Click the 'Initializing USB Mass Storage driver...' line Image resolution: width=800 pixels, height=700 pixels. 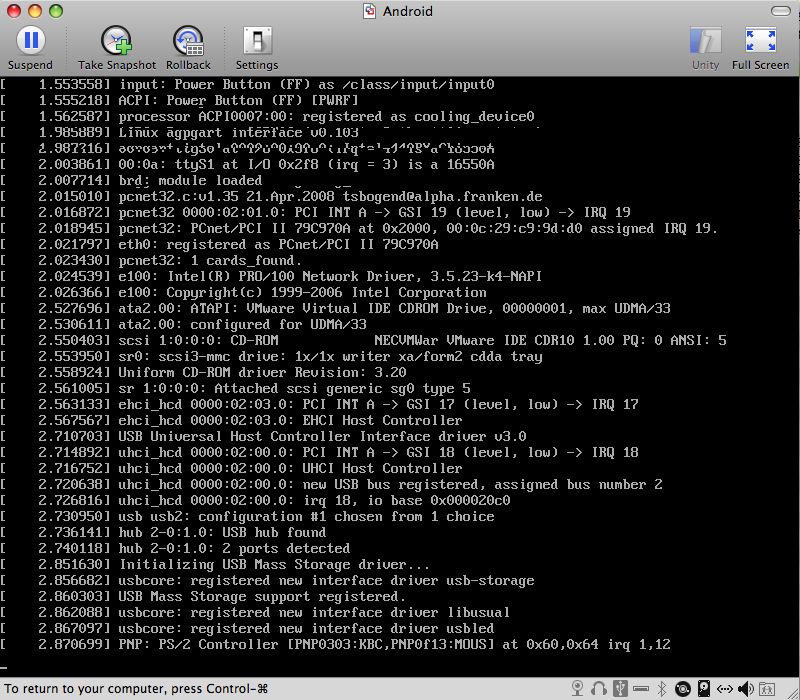274,564
